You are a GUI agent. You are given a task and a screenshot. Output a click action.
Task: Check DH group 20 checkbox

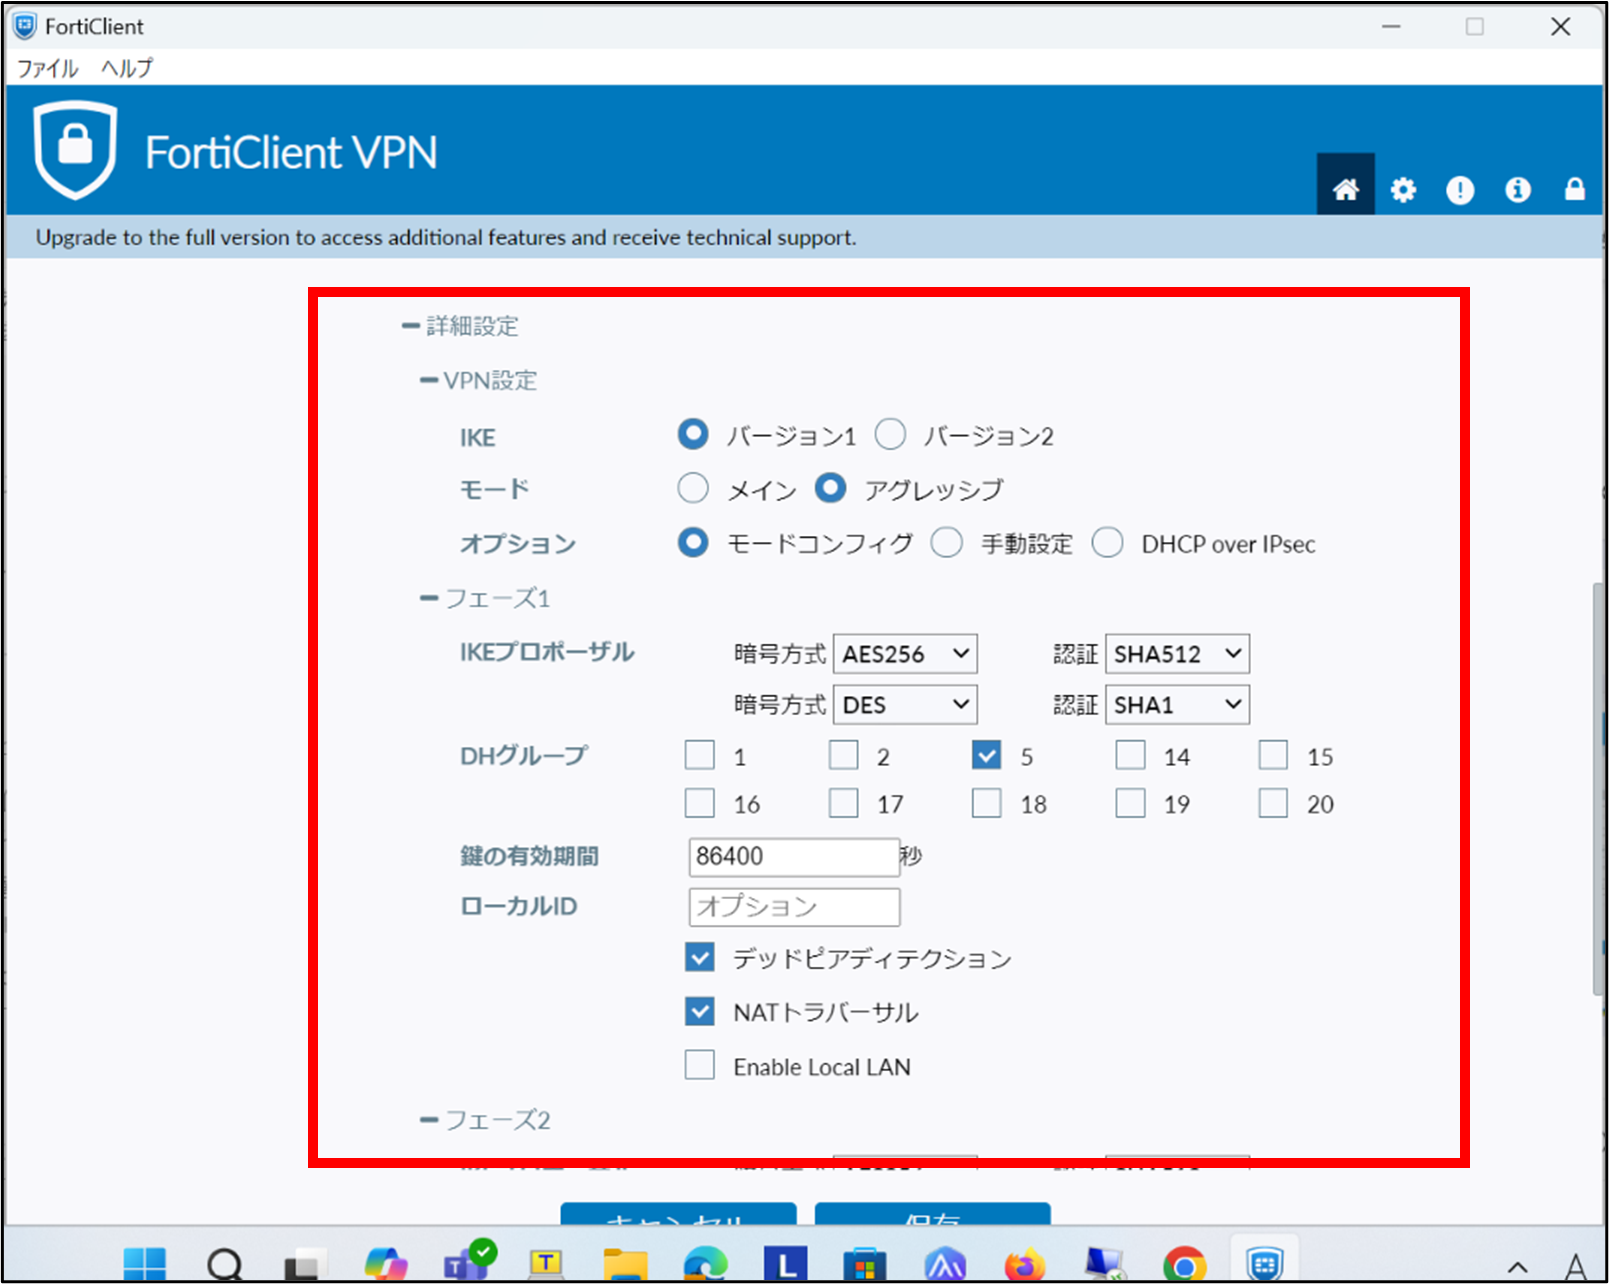[x=1273, y=803]
